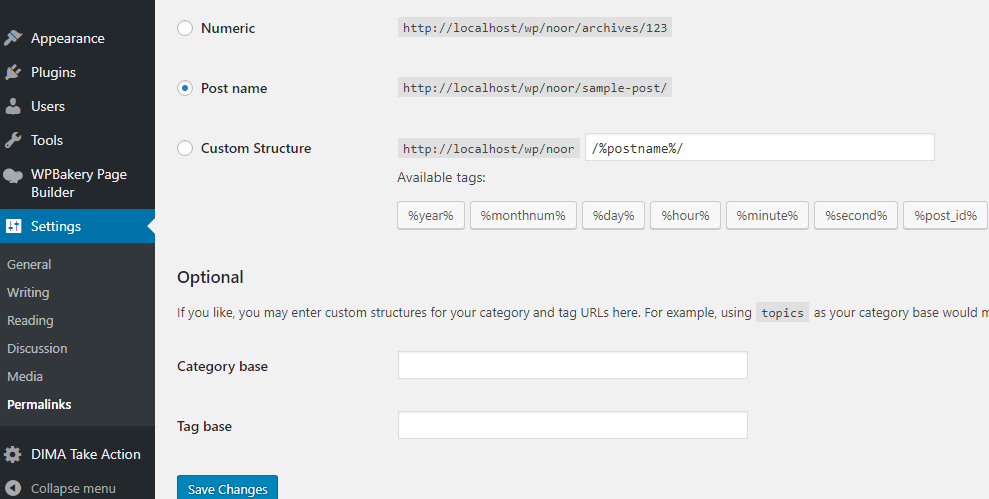Choose the Custom Structure radio option

pyautogui.click(x=185, y=148)
